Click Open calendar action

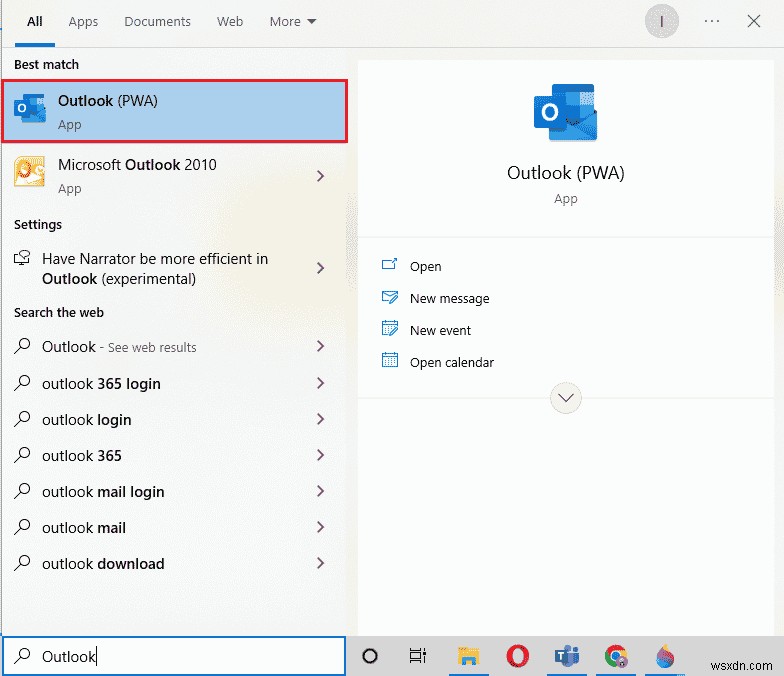(x=452, y=362)
